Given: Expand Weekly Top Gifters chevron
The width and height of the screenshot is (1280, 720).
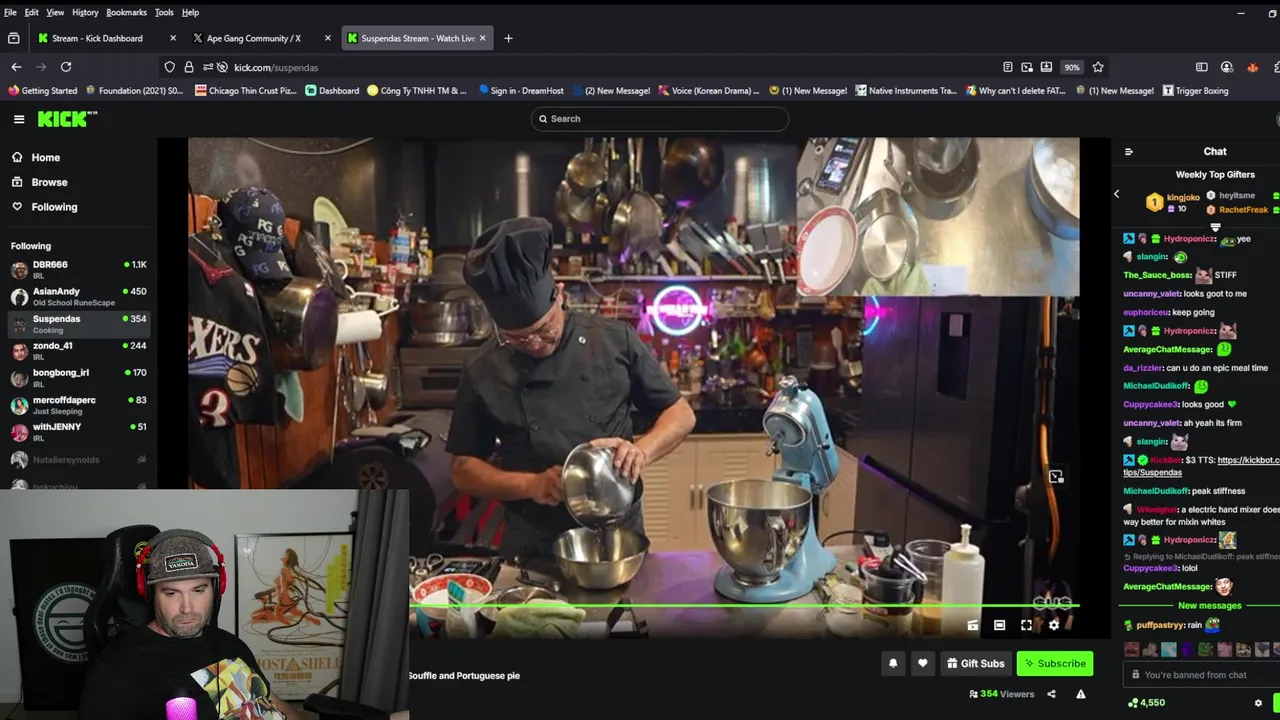Looking at the screenshot, I should 1216,228.
